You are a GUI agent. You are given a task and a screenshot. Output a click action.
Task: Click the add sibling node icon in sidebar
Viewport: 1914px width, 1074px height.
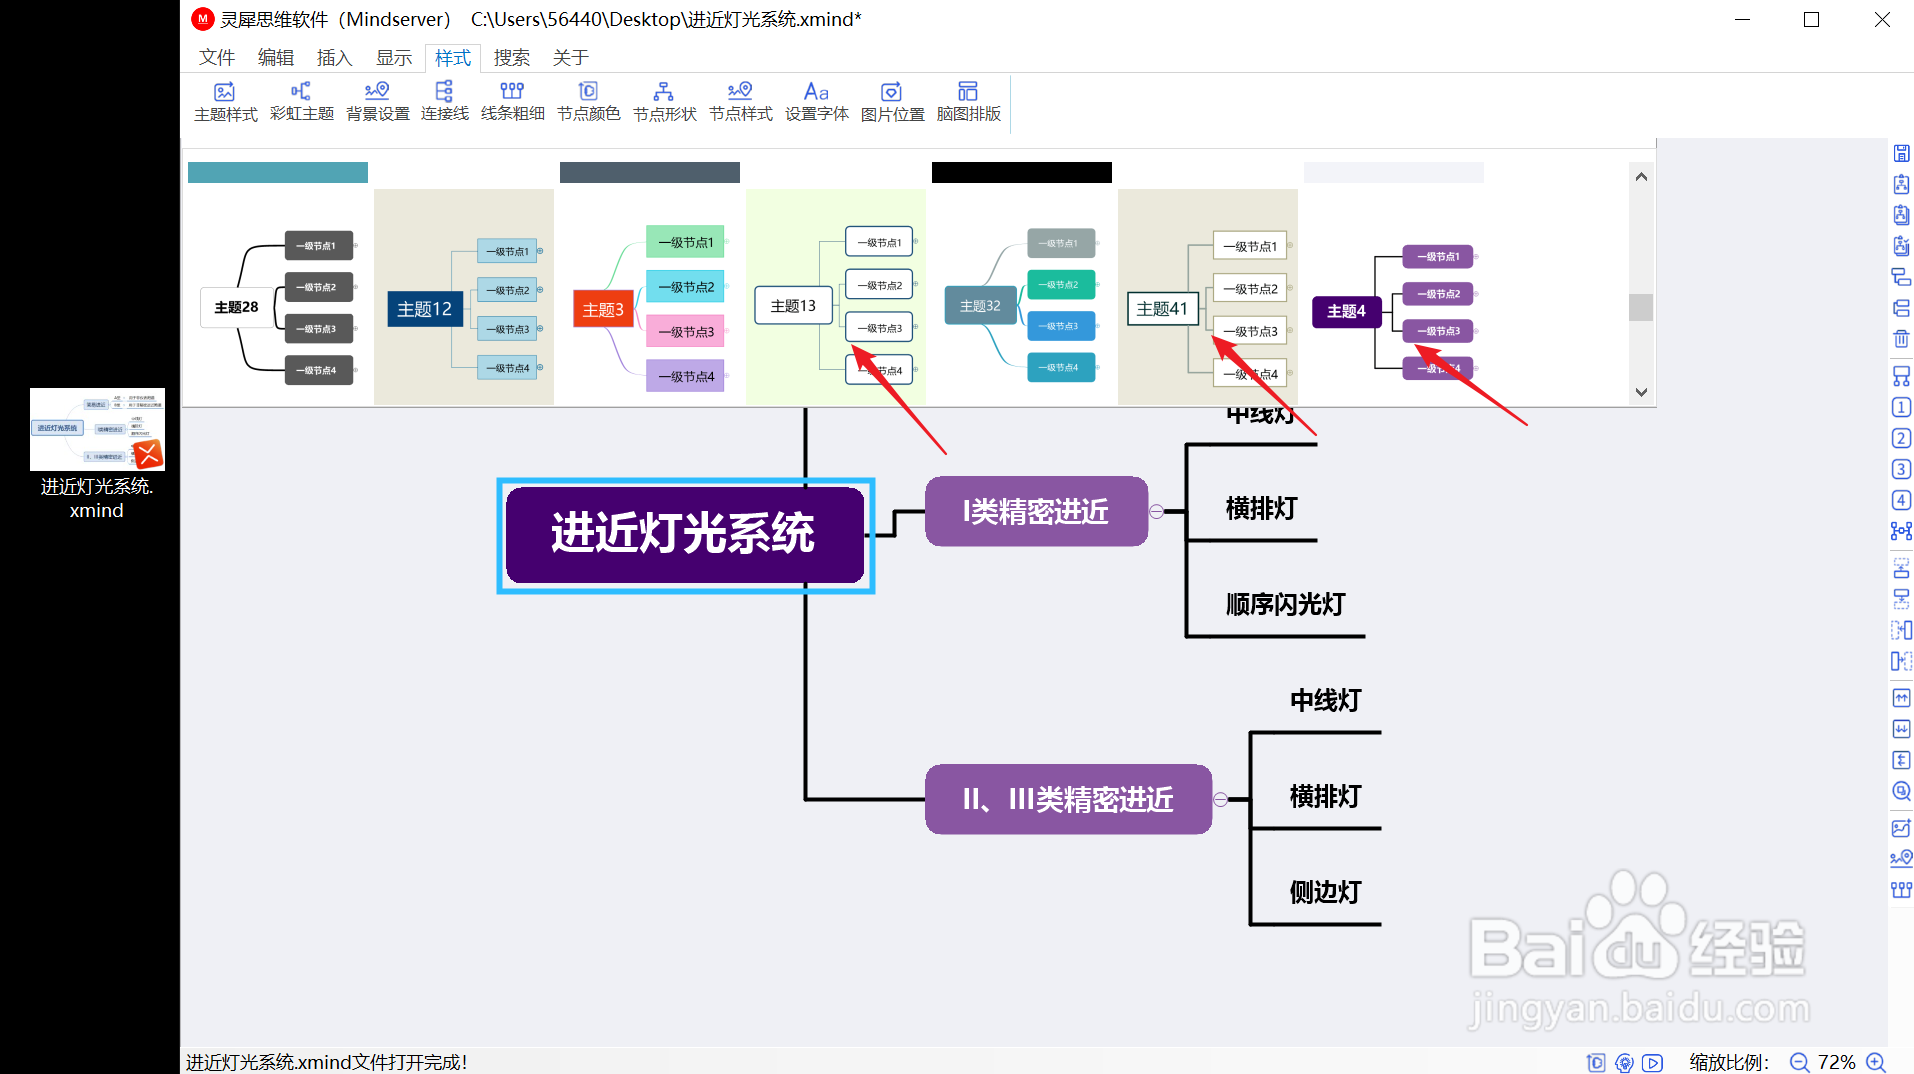[1901, 308]
